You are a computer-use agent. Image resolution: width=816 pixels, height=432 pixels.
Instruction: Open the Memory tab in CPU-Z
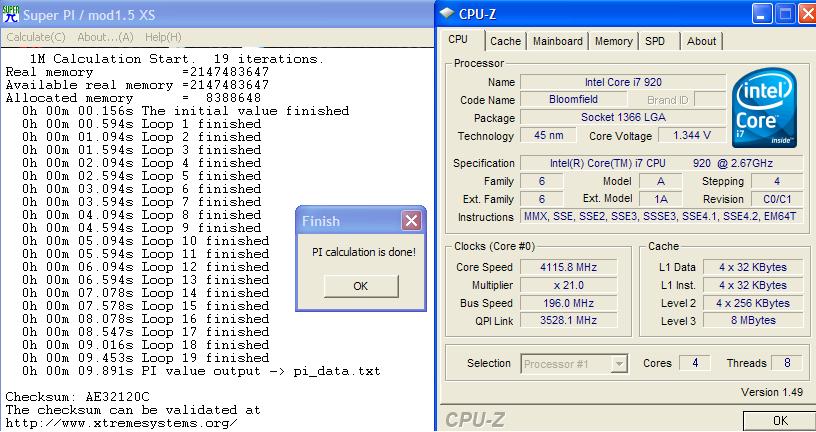(614, 41)
